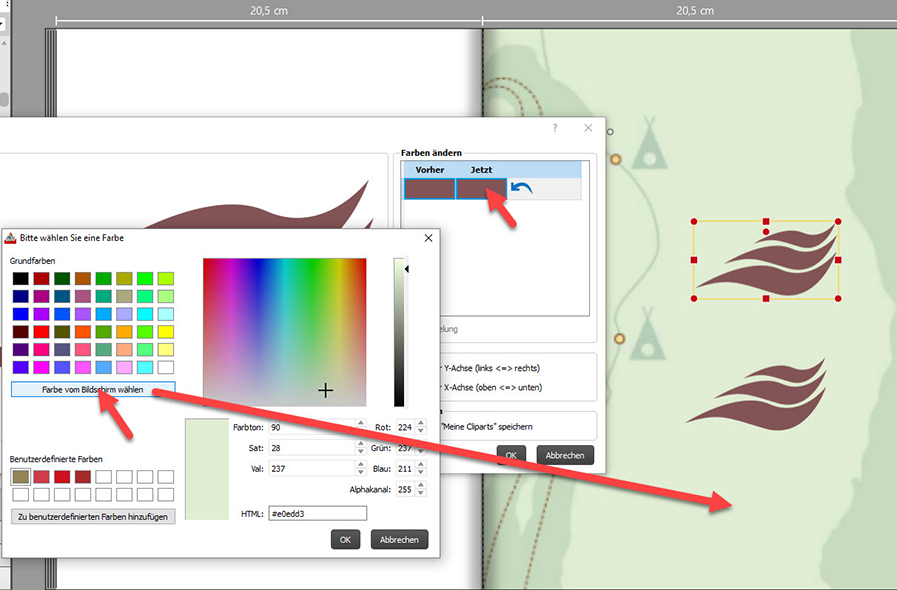
Task: Select the first olive custom color swatch
Action: pyautogui.click(x=20, y=476)
